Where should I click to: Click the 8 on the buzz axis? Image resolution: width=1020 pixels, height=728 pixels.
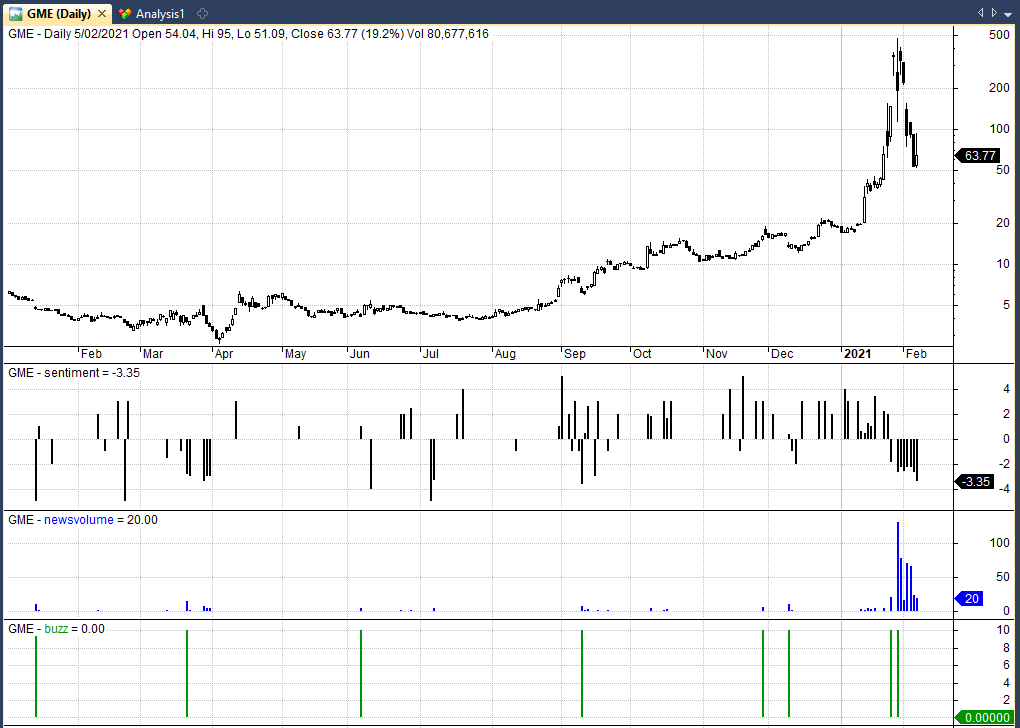[x=1007, y=648]
